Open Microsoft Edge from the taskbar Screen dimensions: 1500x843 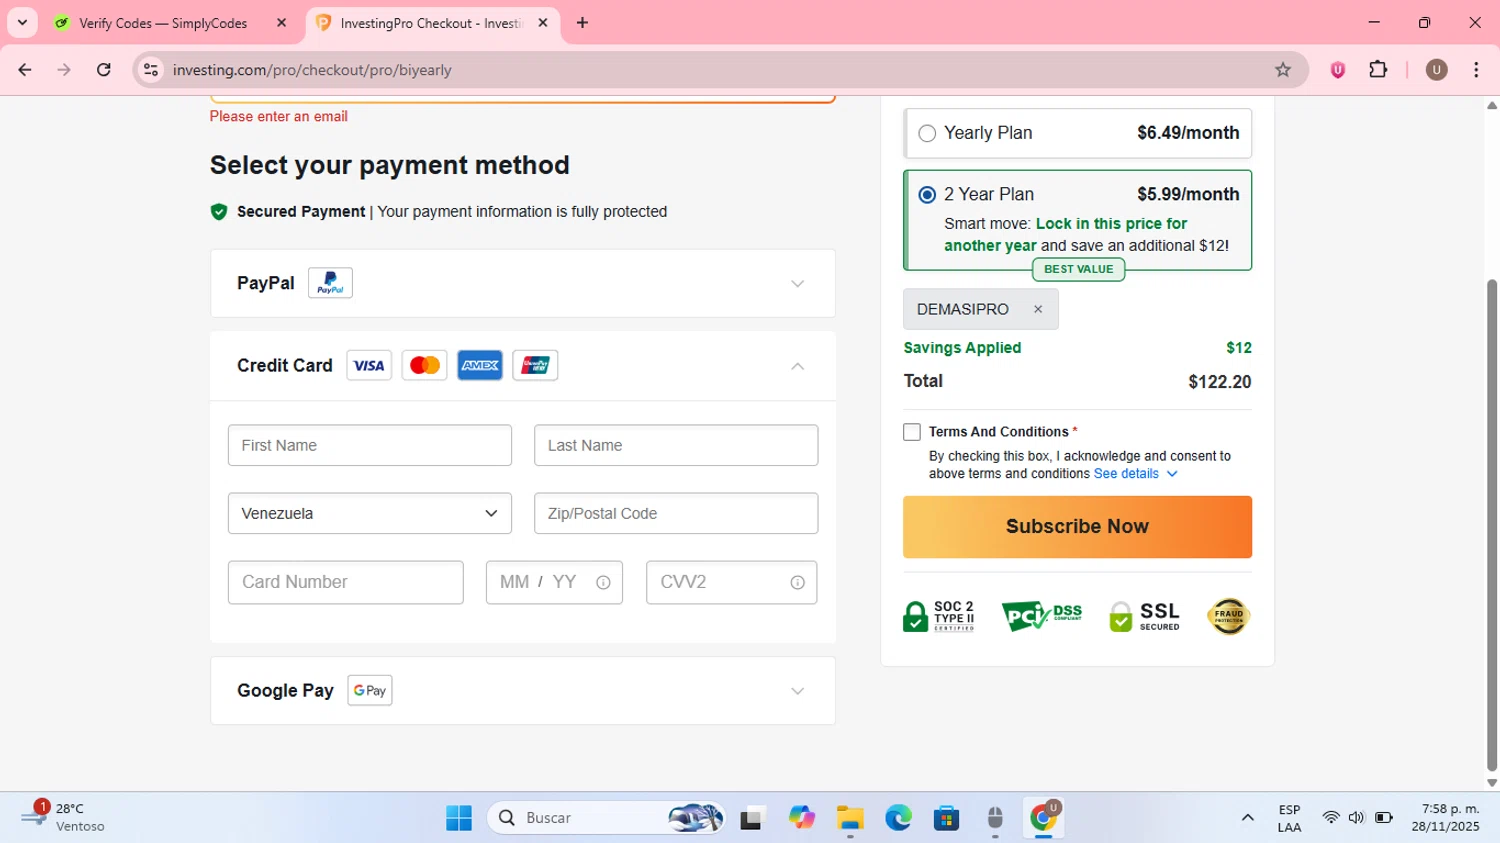pos(898,818)
